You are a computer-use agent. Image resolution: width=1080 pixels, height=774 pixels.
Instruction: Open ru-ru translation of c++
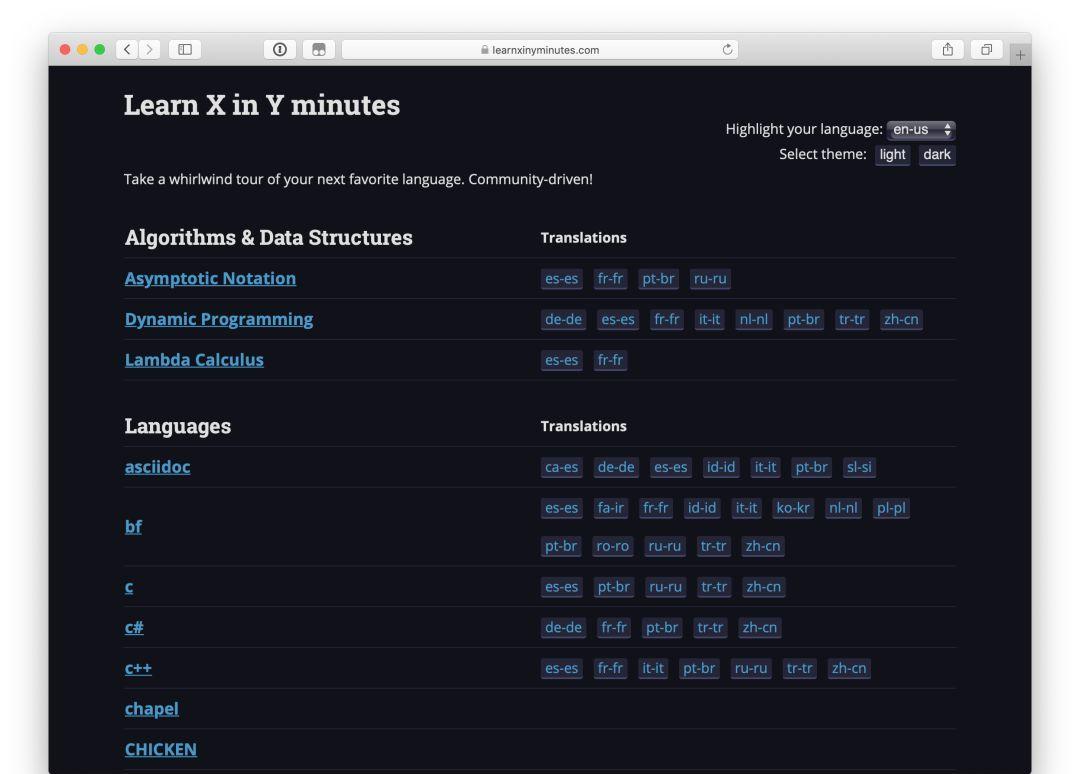(x=751, y=668)
